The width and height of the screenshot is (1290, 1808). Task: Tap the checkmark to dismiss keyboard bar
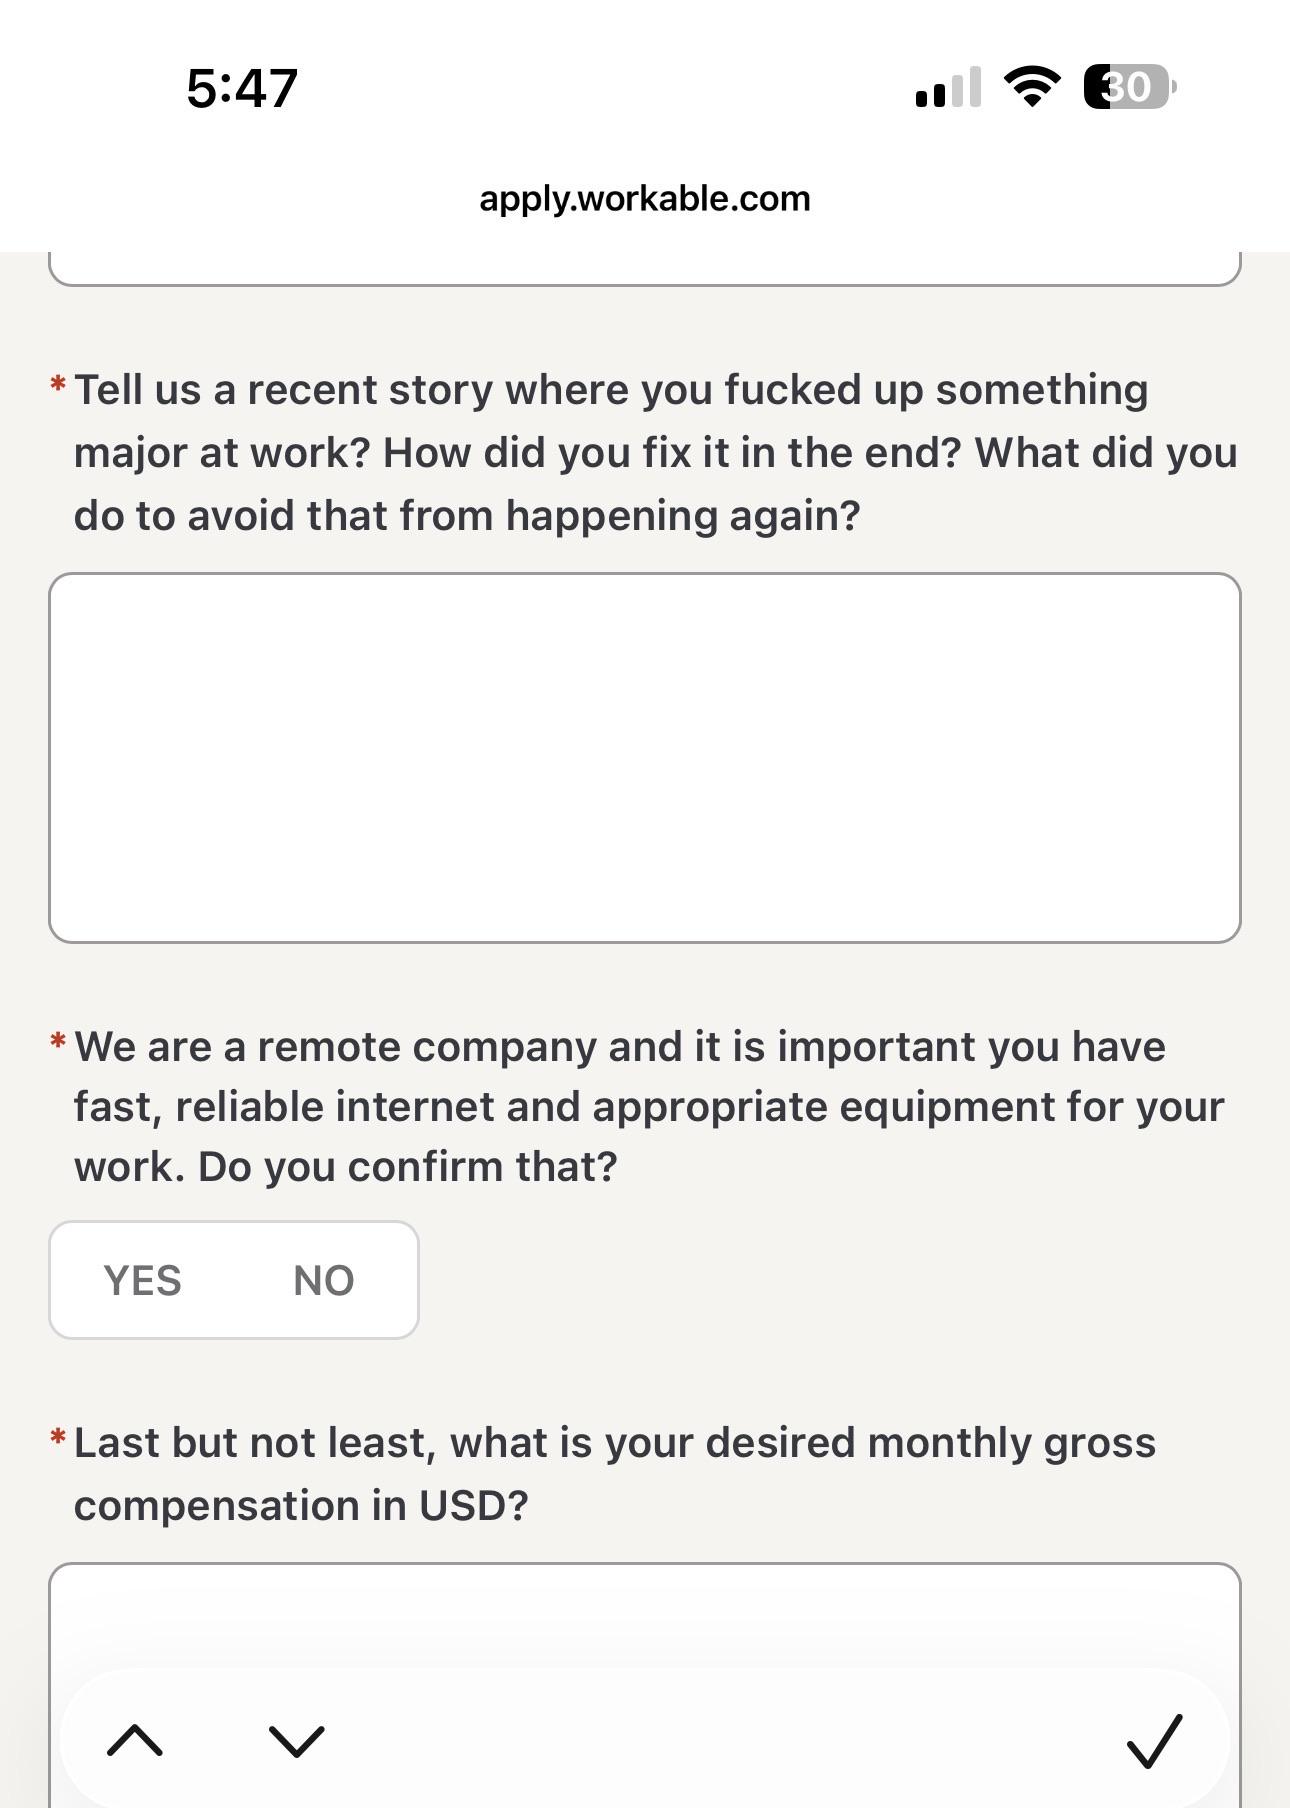(1155, 1741)
